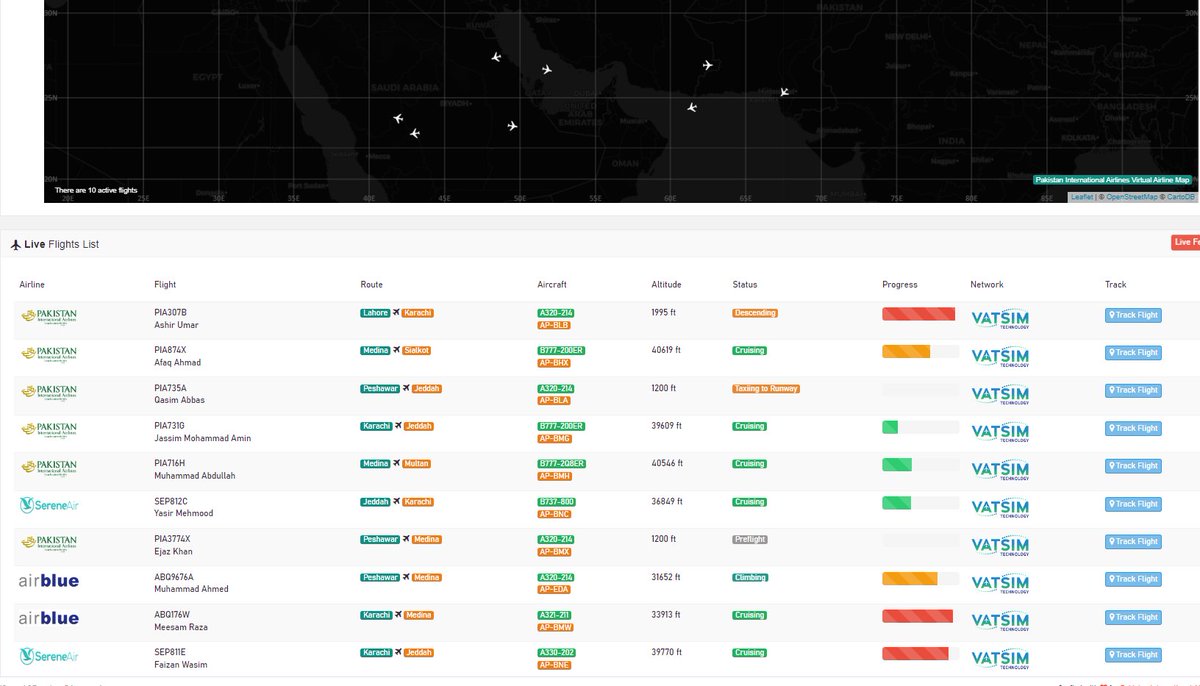Click the SereneAir logo for SEP811E
Image resolution: width=1200 pixels, height=686 pixels.
49,656
